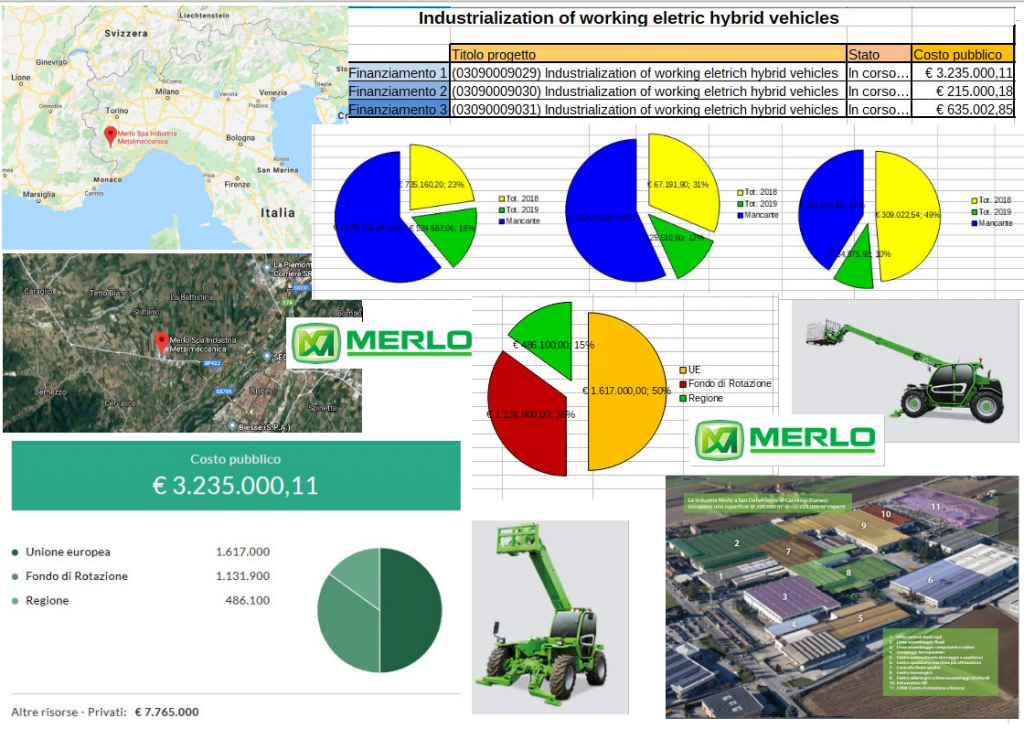The image size is (1024, 729).
Task: Click the orange 50% UE pie slice
Action: pos(627,391)
